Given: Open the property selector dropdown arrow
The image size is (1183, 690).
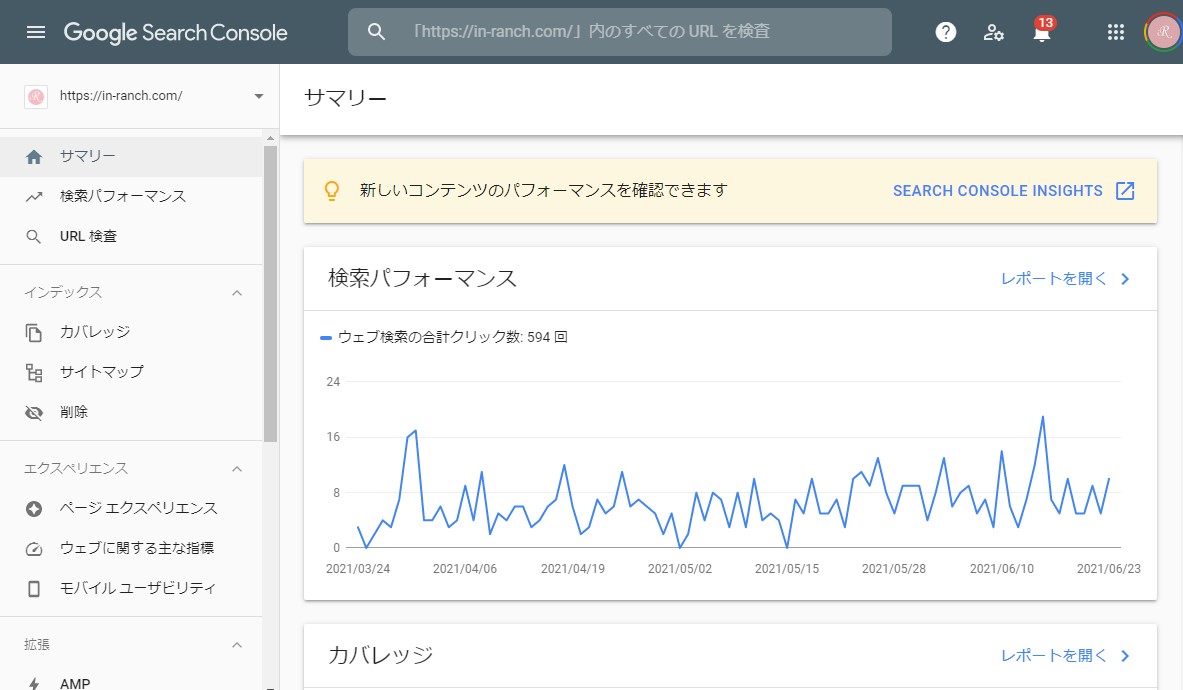Looking at the screenshot, I should pyautogui.click(x=259, y=97).
